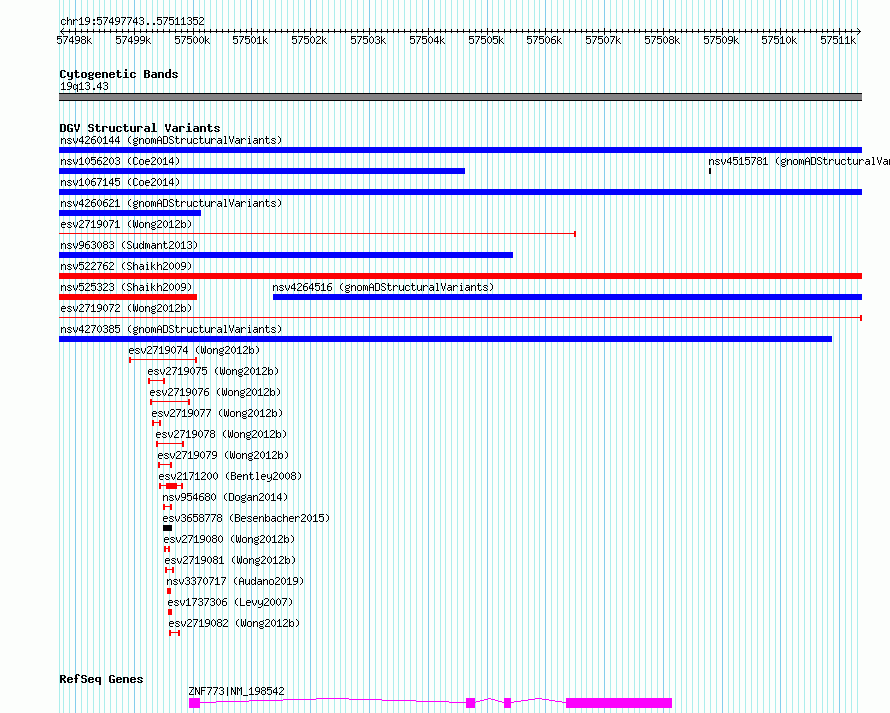Click esv2719071 (Wong2012b) label
Image resolution: width=890 pixels, height=713 pixels.
pos(126,224)
